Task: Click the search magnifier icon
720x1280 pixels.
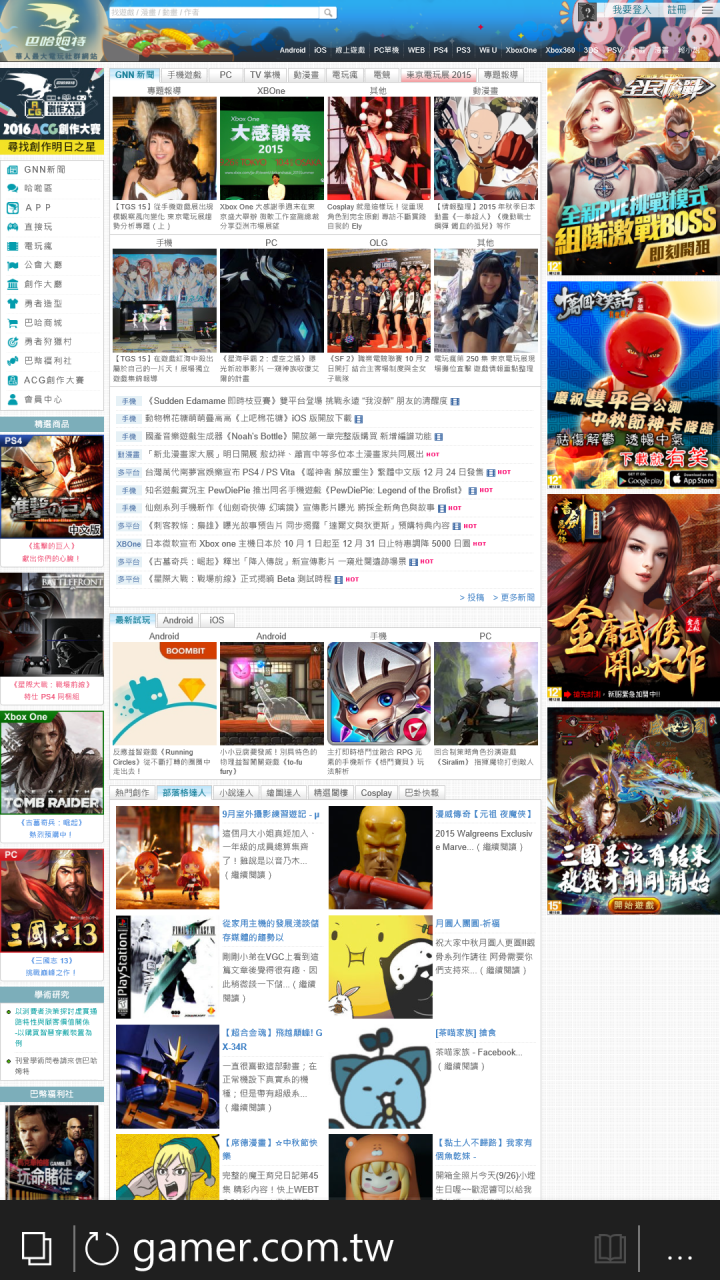Action: click(x=327, y=13)
